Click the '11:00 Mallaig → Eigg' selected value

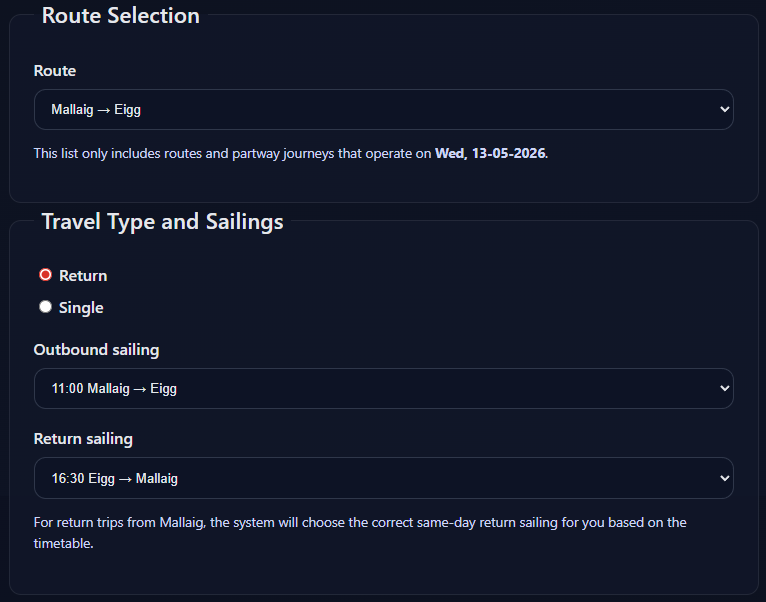114,389
